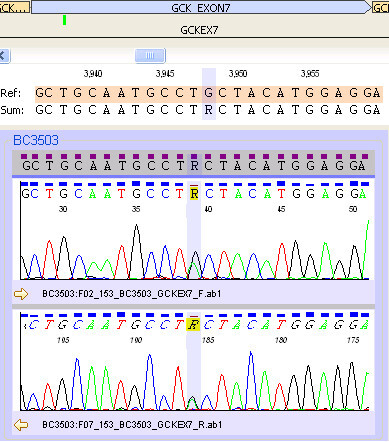This screenshot has height=442, width=389.
Task: Select file name BC3503:F07_153_BC3503_GCKEX7_R.ab1
Action: [x=132, y=425]
